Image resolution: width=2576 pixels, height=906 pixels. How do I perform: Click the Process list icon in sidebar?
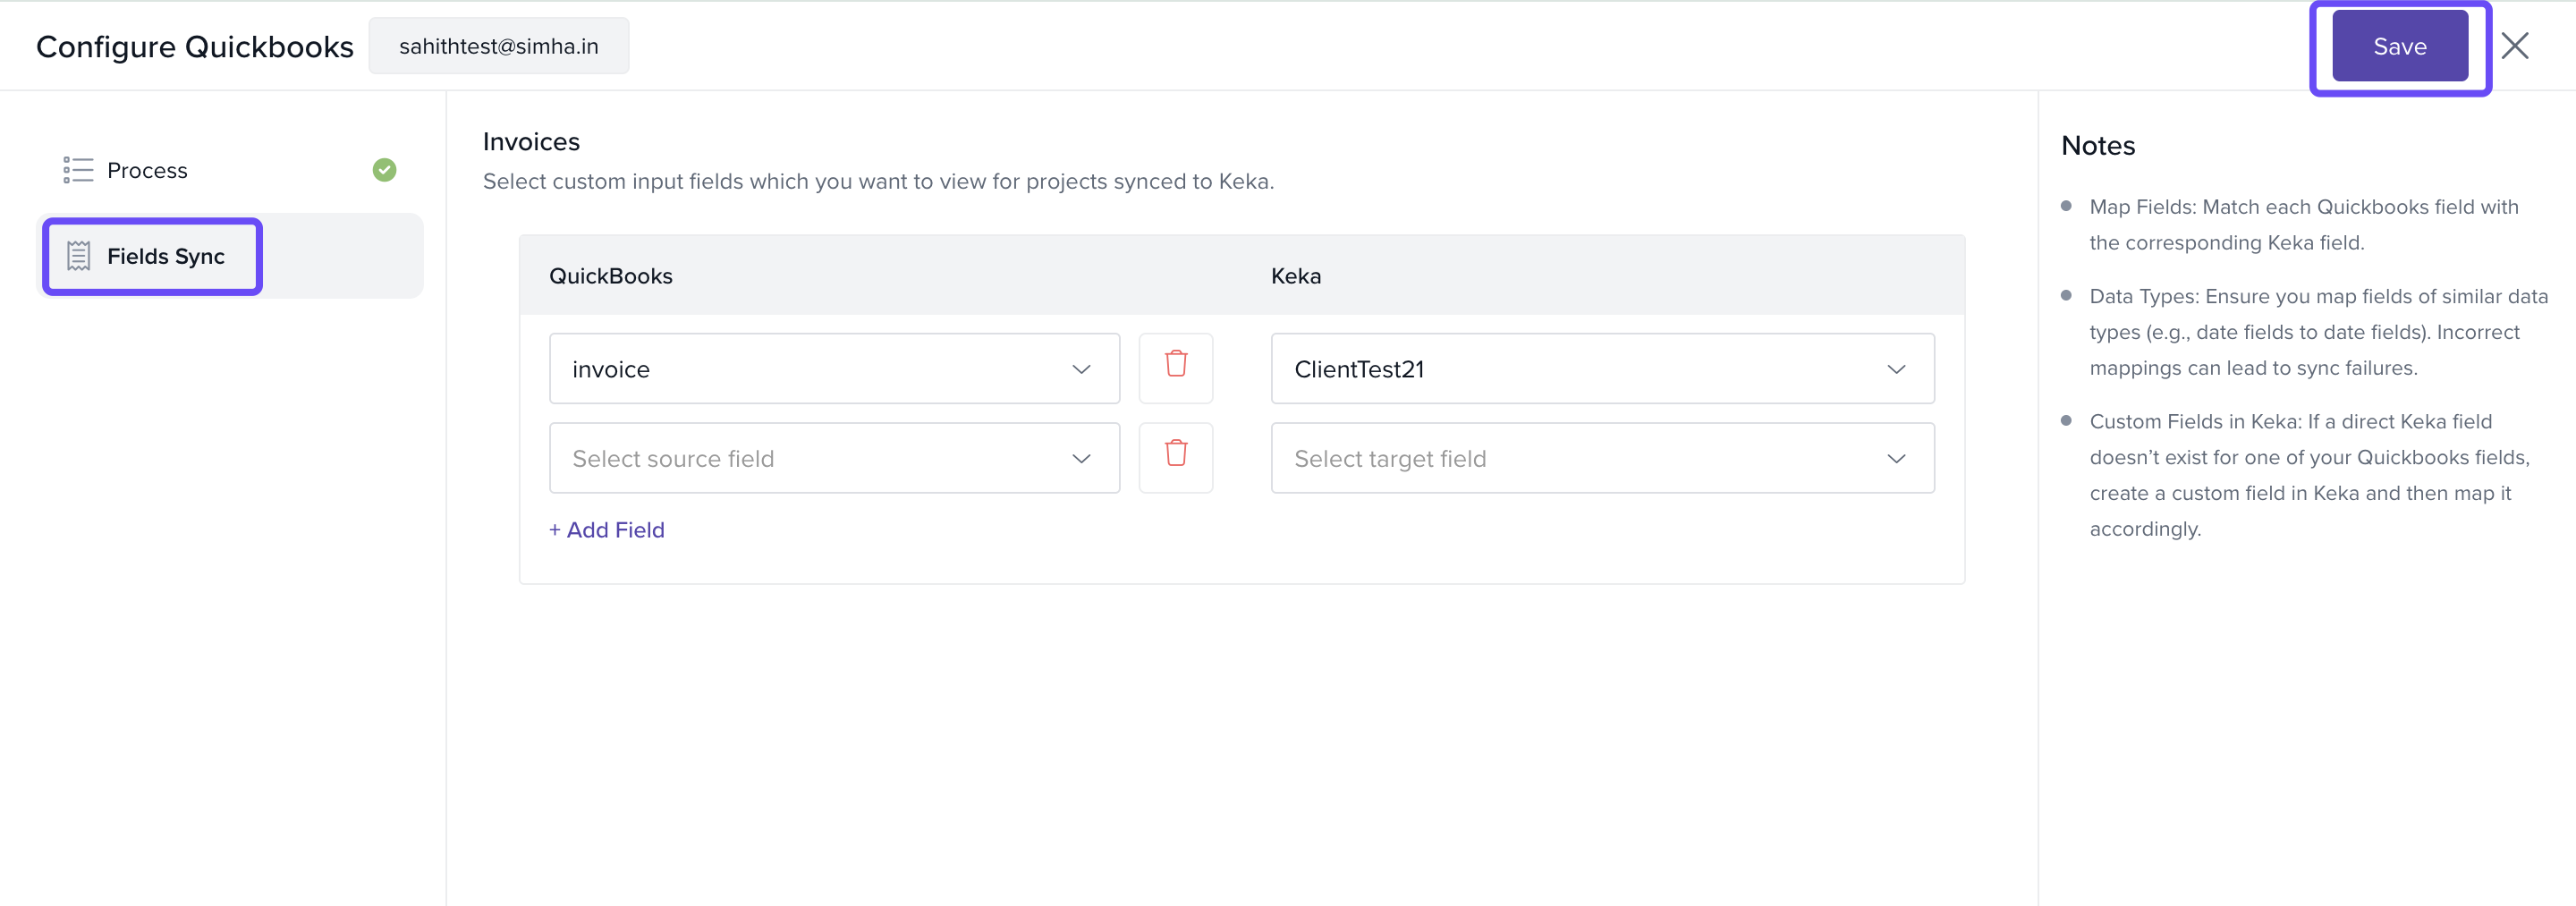coord(78,170)
